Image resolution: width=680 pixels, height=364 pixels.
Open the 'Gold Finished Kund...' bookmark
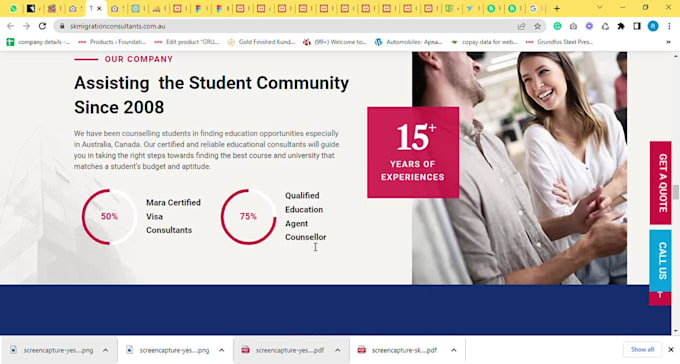click(262, 42)
